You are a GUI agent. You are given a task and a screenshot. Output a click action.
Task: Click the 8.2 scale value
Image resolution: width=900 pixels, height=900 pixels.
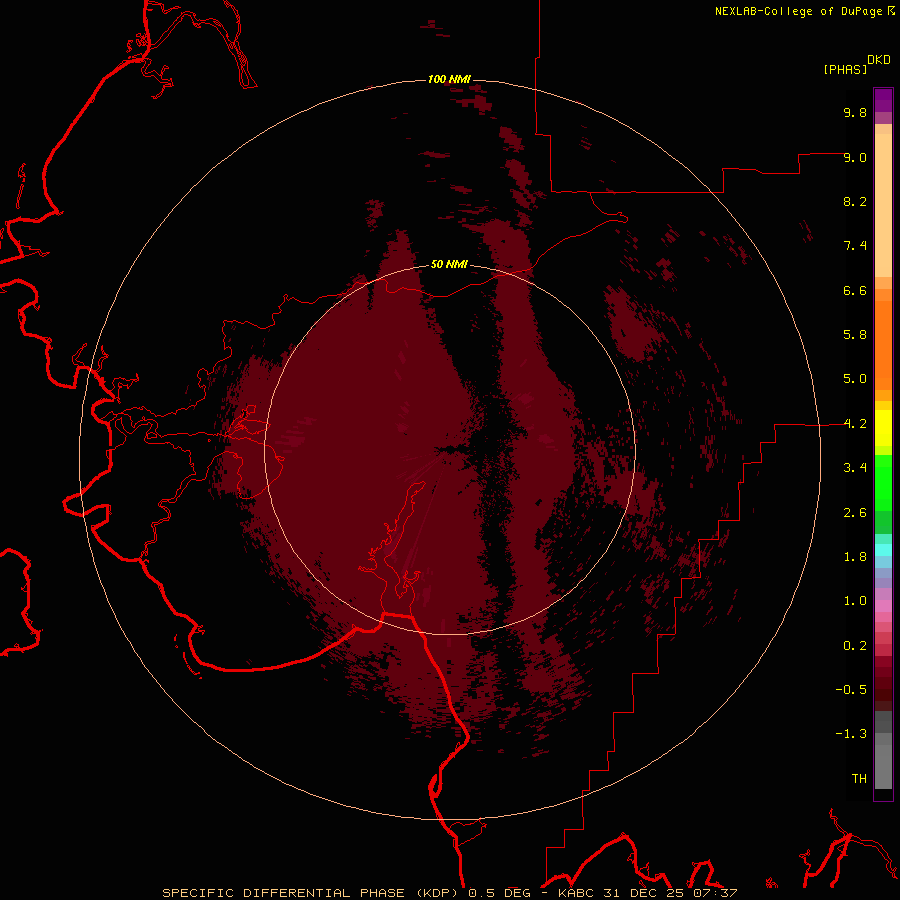tap(855, 201)
